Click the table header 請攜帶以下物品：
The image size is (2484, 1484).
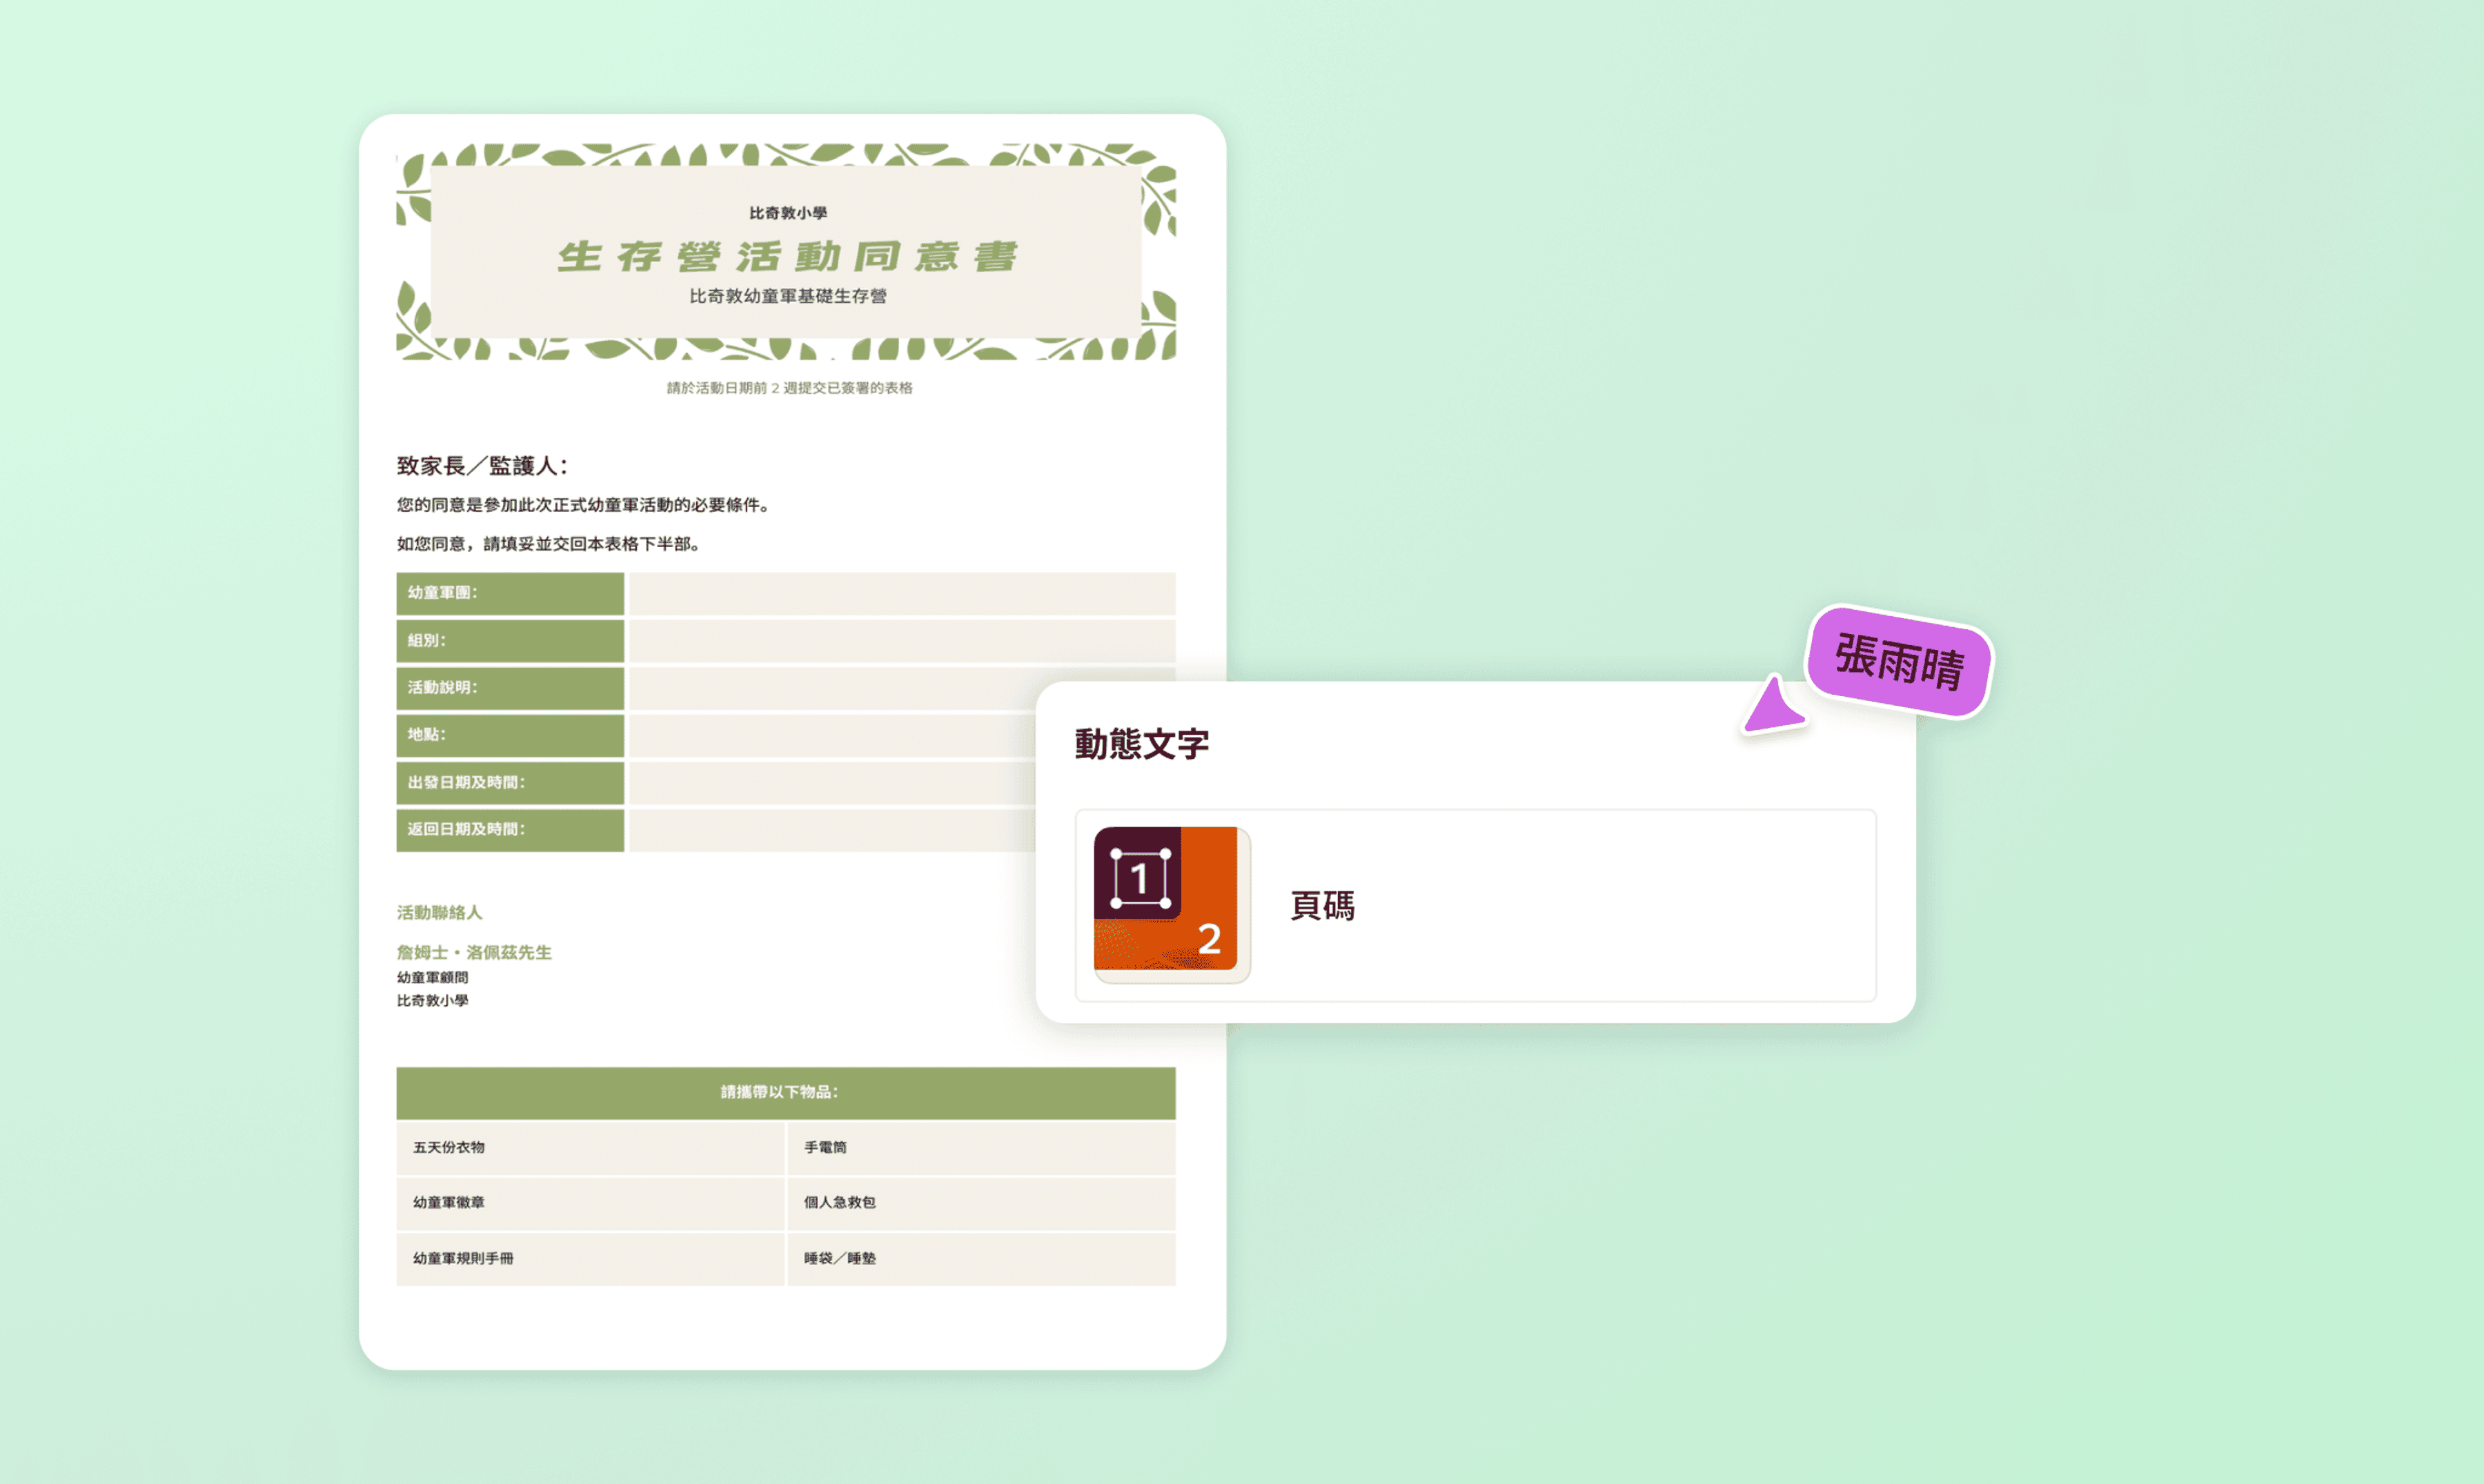(x=786, y=1092)
